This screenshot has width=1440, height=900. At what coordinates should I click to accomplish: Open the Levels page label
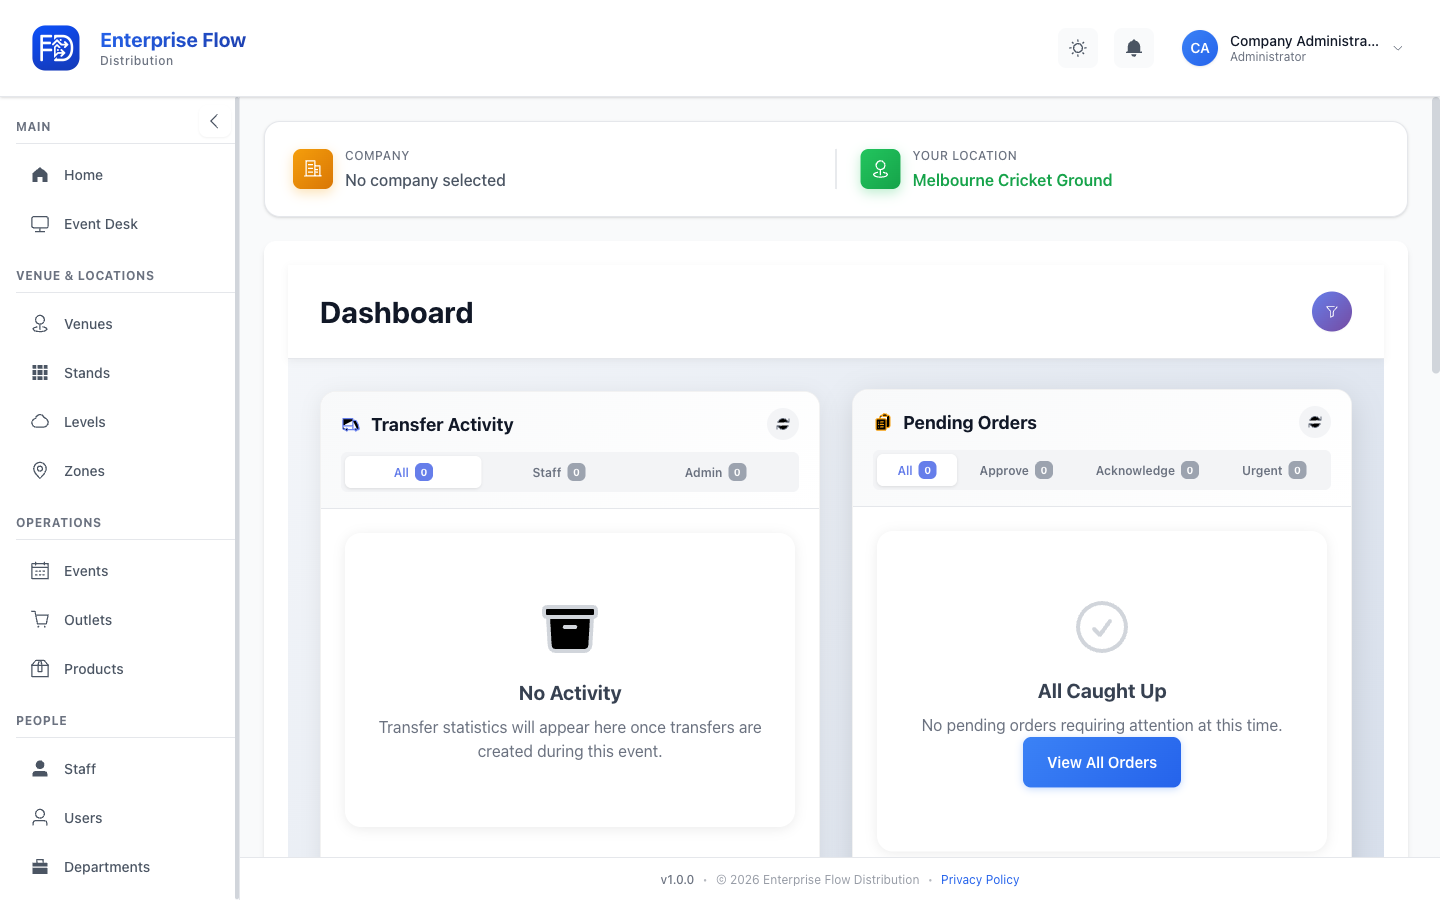click(85, 422)
